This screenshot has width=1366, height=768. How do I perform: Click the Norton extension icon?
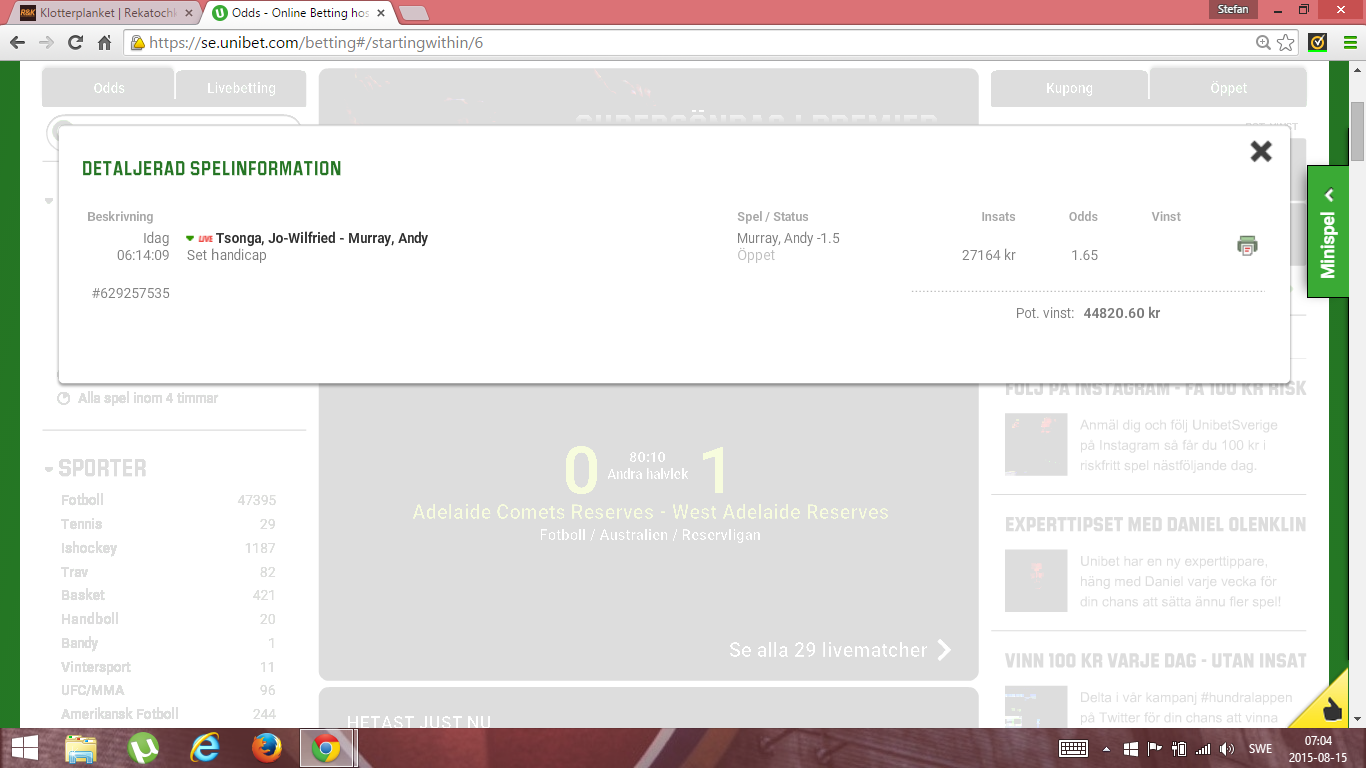tap(1318, 43)
